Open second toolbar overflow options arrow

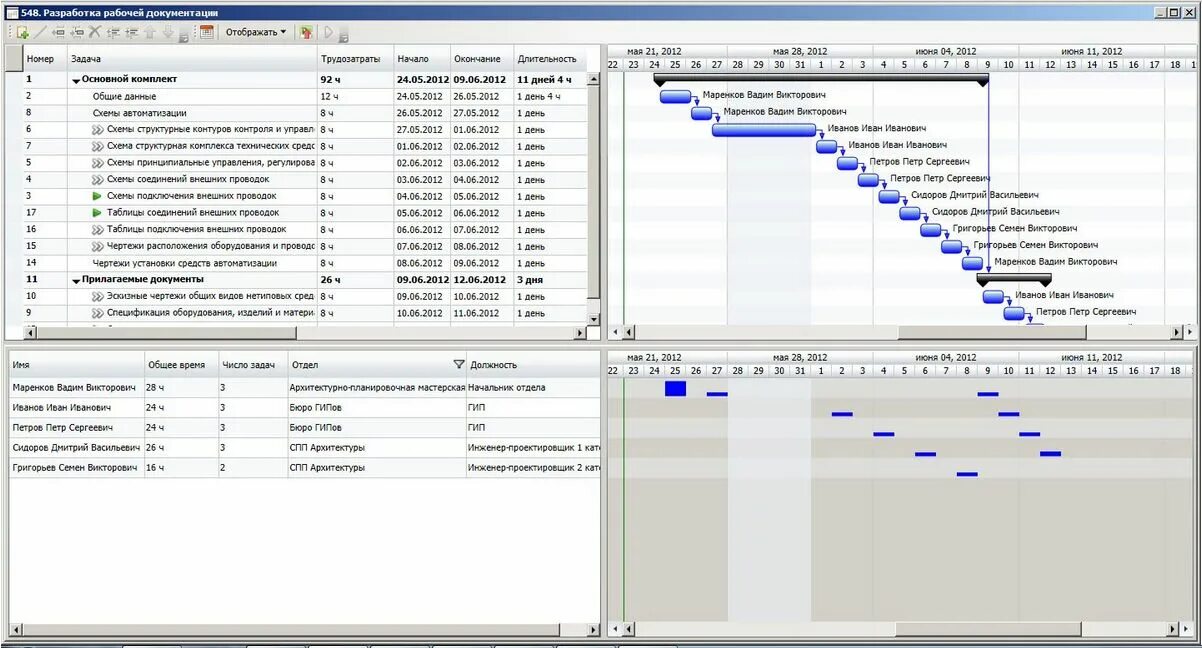[343, 36]
